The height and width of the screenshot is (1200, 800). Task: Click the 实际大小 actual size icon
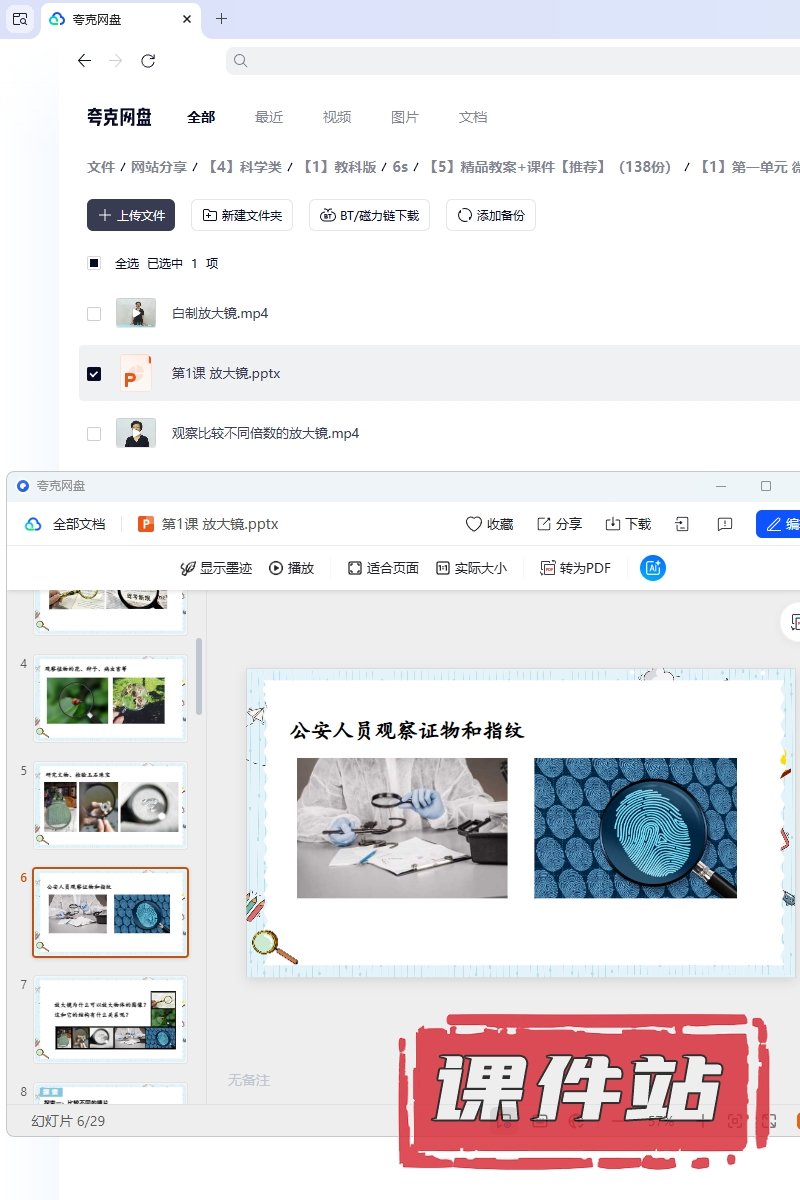coord(443,568)
